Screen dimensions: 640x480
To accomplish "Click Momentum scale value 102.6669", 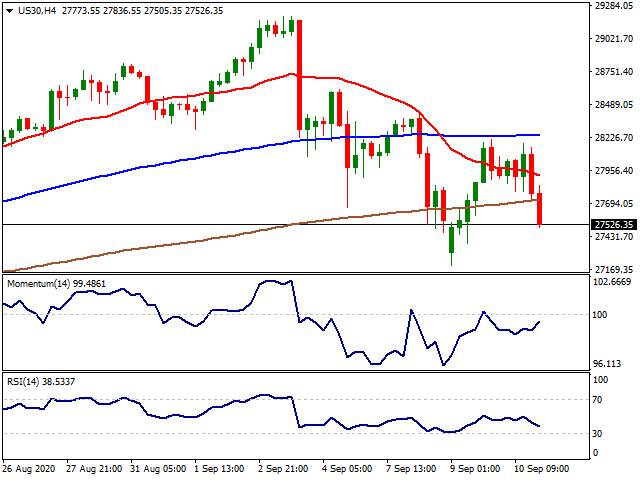I will pyautogui.click(x=612, y=282).
